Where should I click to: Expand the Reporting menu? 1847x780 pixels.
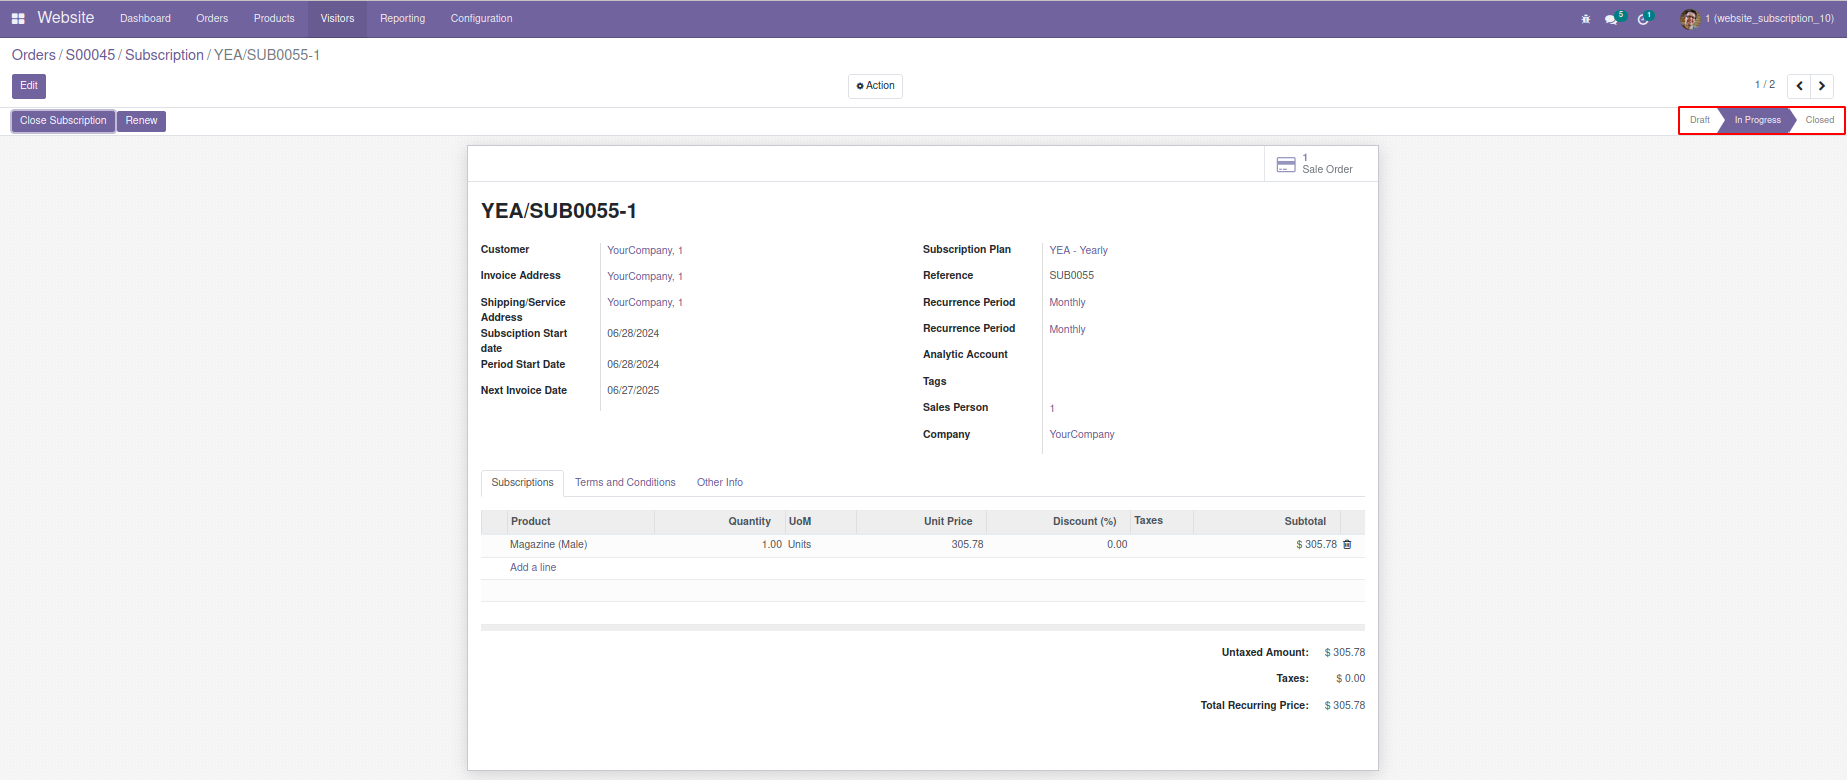click(402, 19)
